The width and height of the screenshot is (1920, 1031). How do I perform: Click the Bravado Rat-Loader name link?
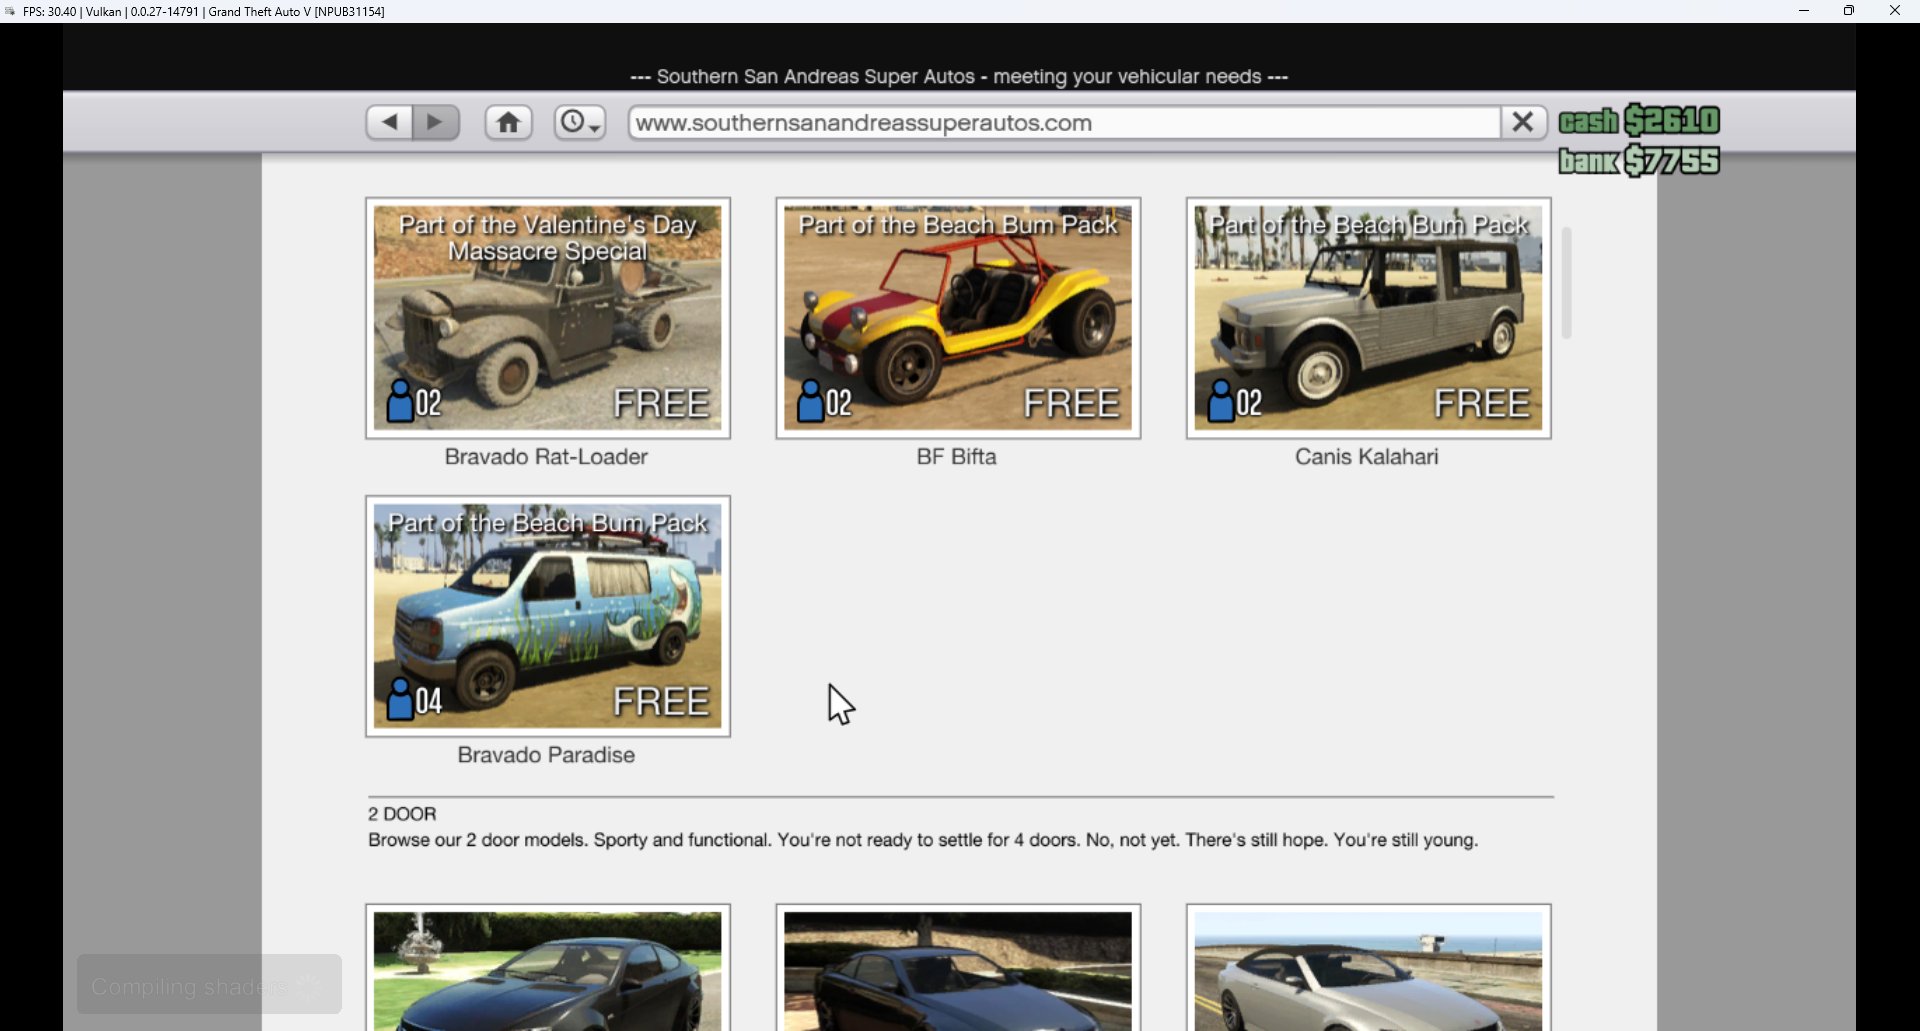pos(547,457)
